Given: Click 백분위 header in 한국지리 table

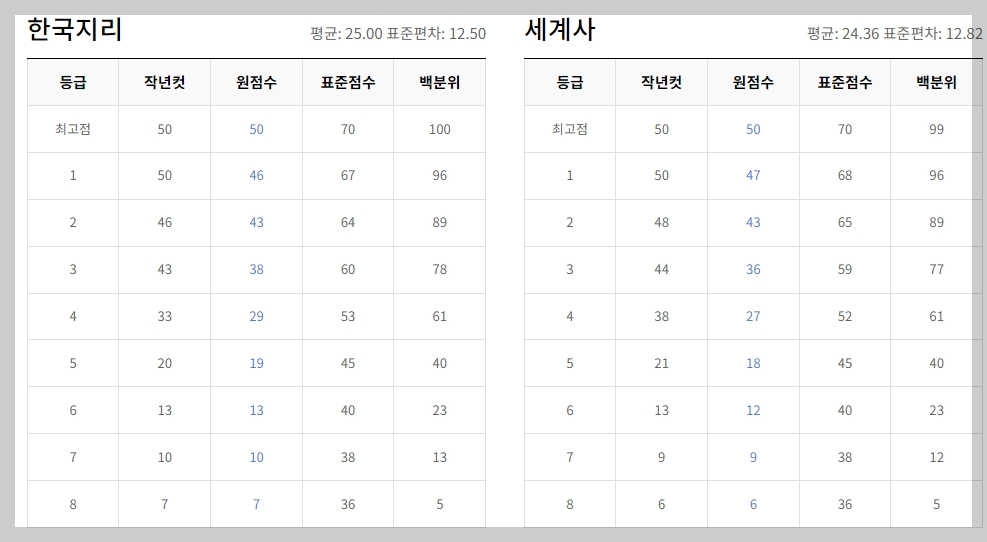Looking at the screenshot, I should (x=439, y=82).
